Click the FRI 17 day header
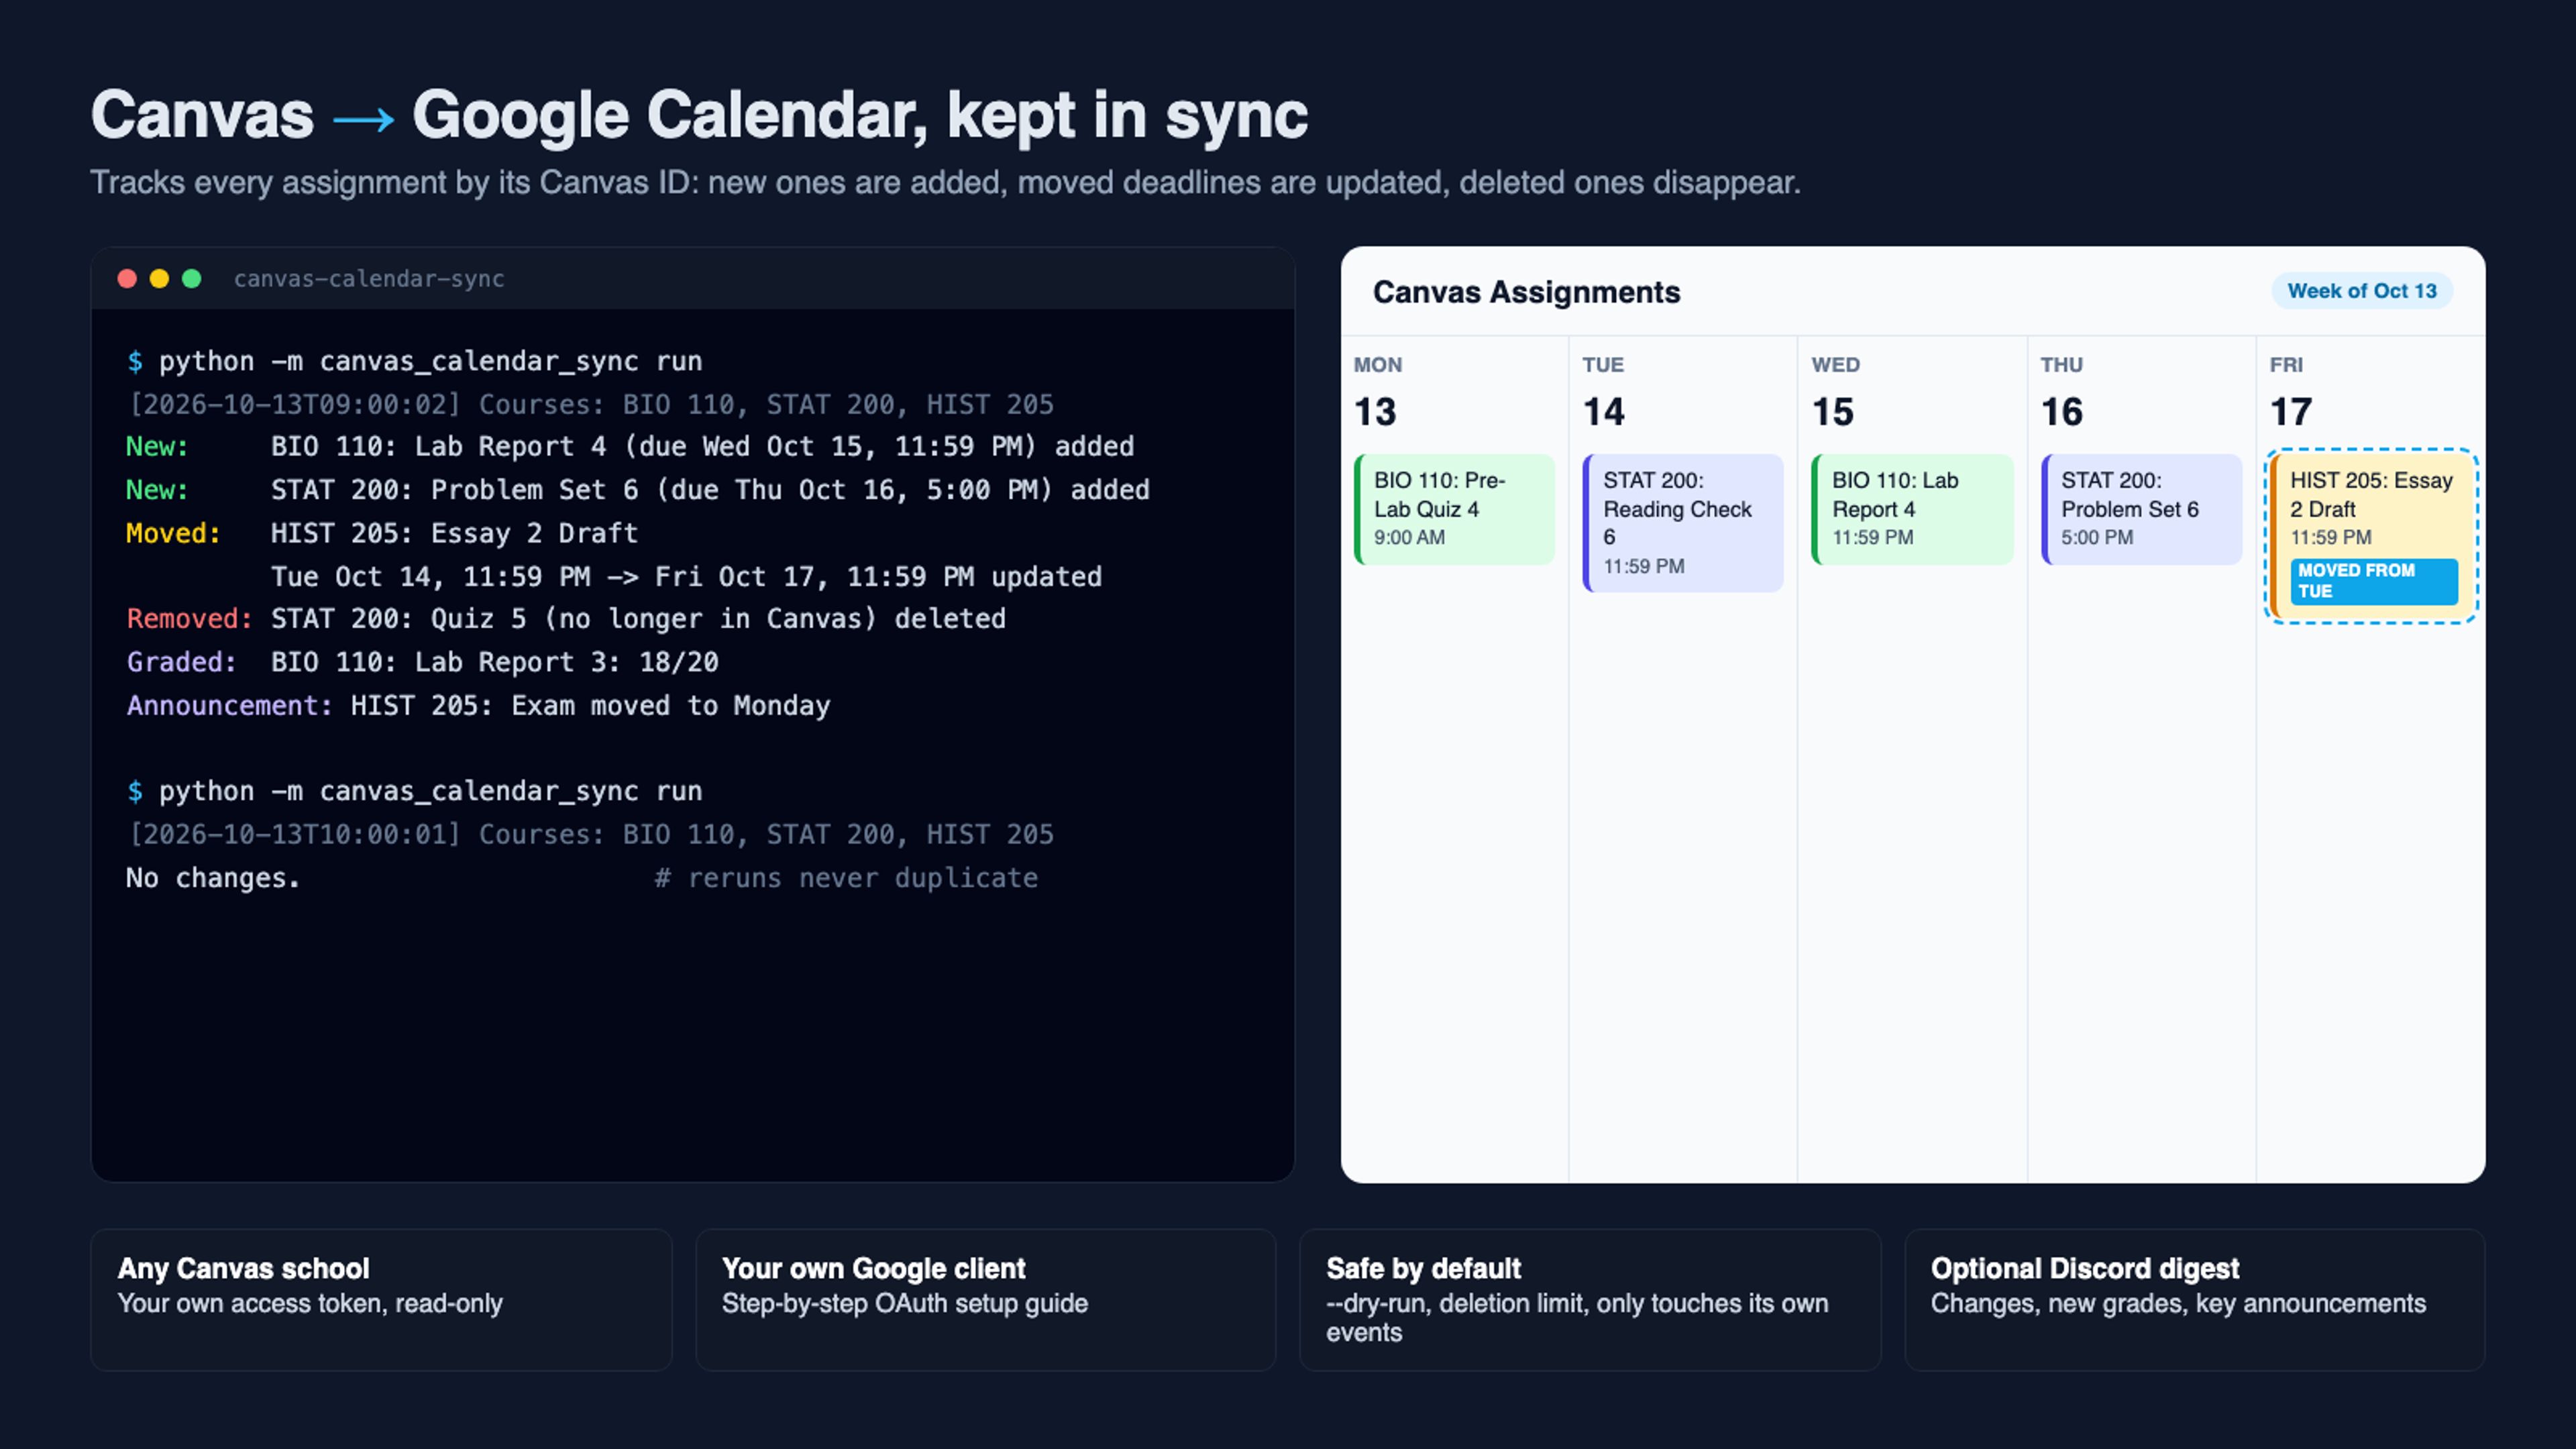The width and height of the screenshot is (2576, 1449). point(2291,392)
